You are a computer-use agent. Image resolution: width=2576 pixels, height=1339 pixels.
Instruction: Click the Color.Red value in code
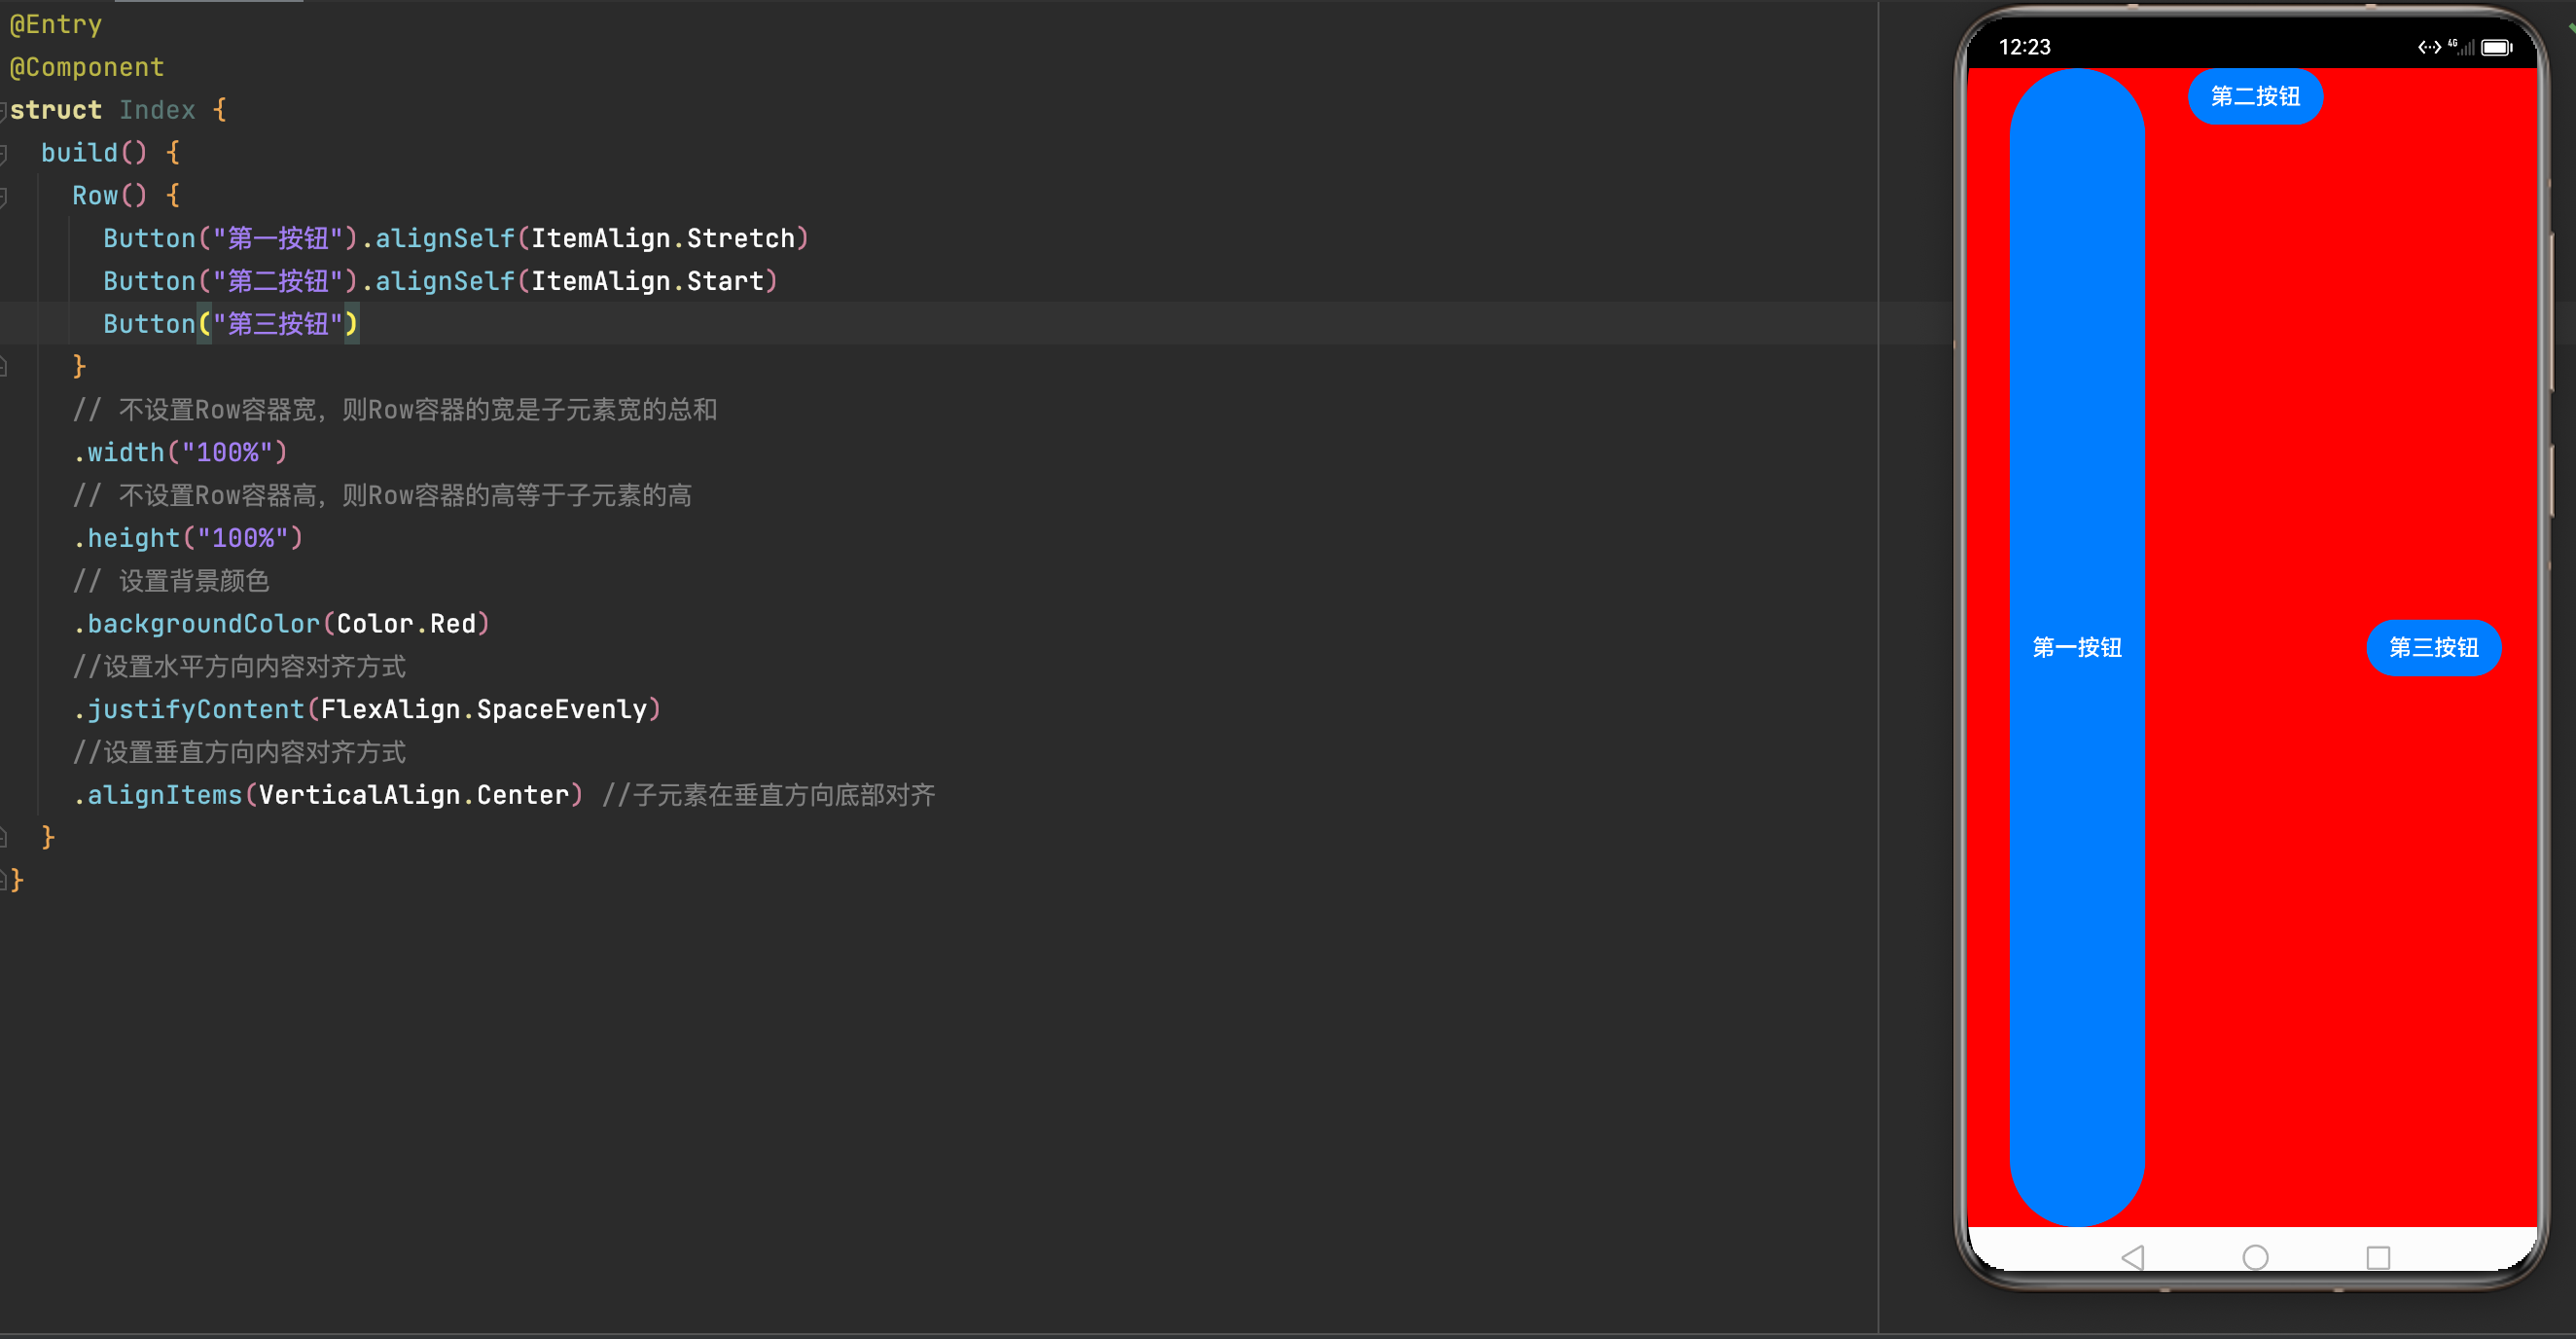pos(406,623)
